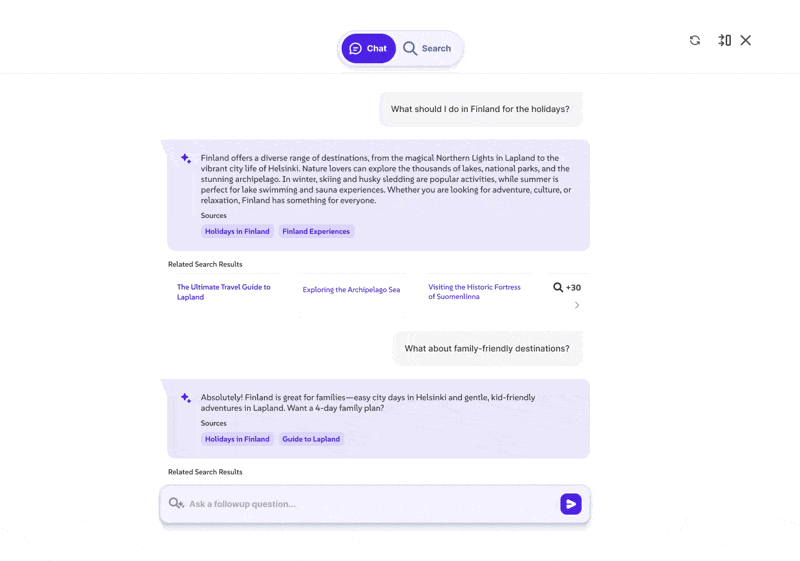
Task: Click the send message arrow button
Action: [571, 504]
